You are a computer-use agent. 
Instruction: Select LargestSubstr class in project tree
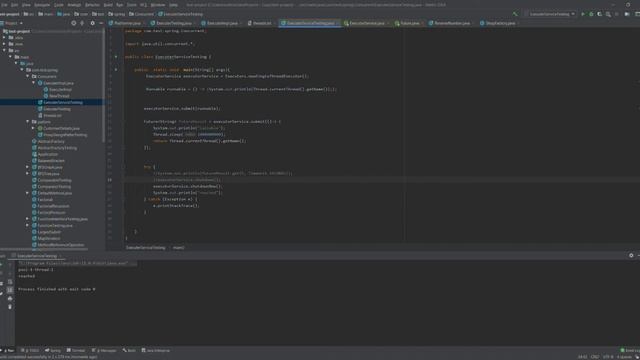click(49, 232)
